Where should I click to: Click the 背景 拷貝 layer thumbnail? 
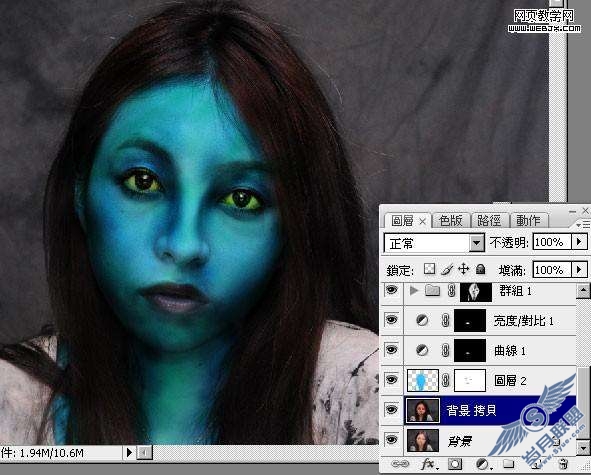pyautogui.click(x=423, y=410)
